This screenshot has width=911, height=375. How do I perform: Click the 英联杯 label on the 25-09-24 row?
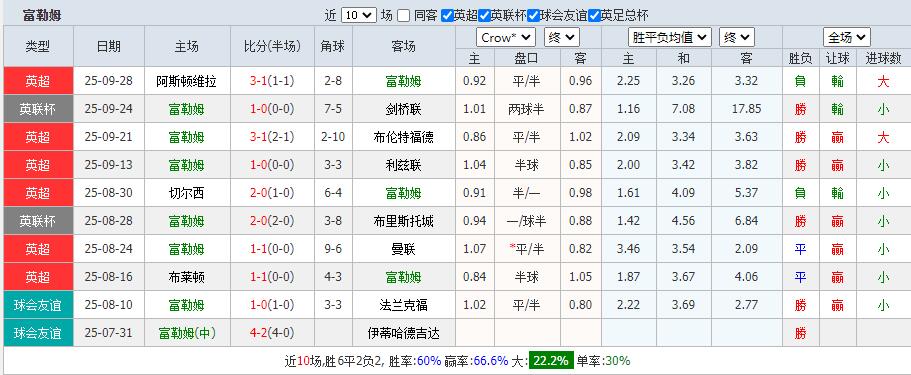coord(38,109)
